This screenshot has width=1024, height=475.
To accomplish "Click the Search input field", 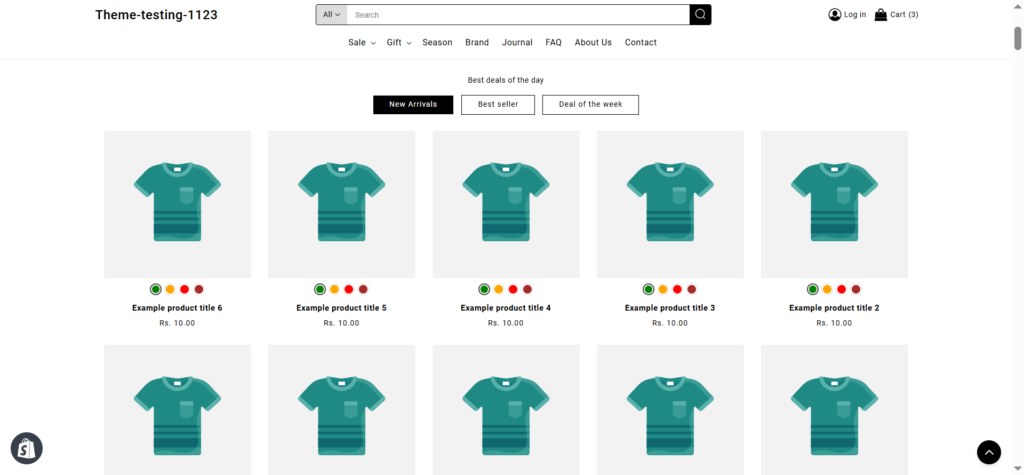I will [518, 14].
